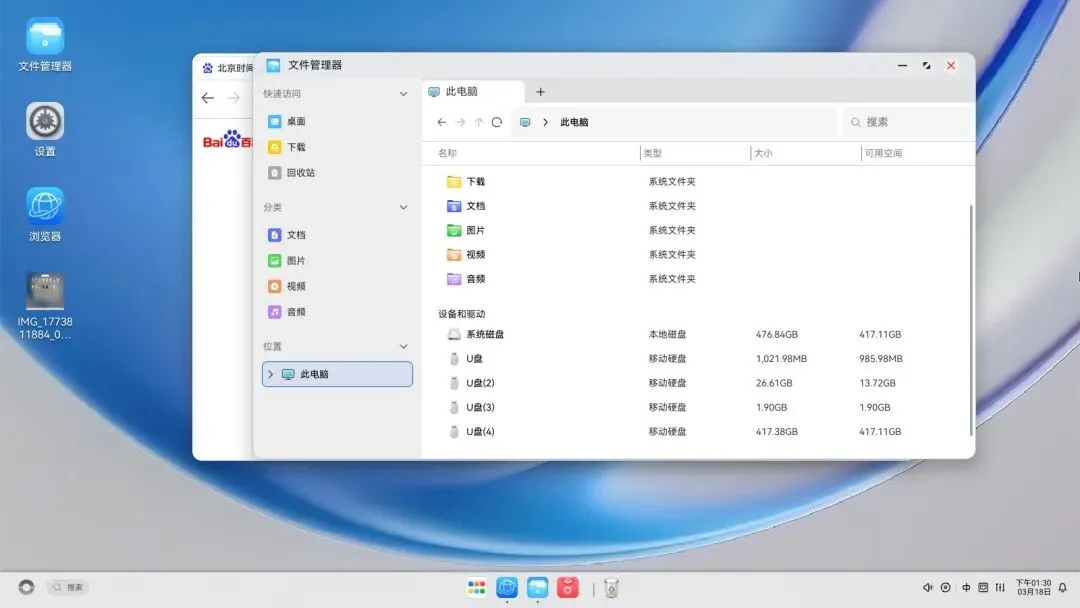
Task: Open 桌面 in quick access sidebar
Action: click(337, 121)
